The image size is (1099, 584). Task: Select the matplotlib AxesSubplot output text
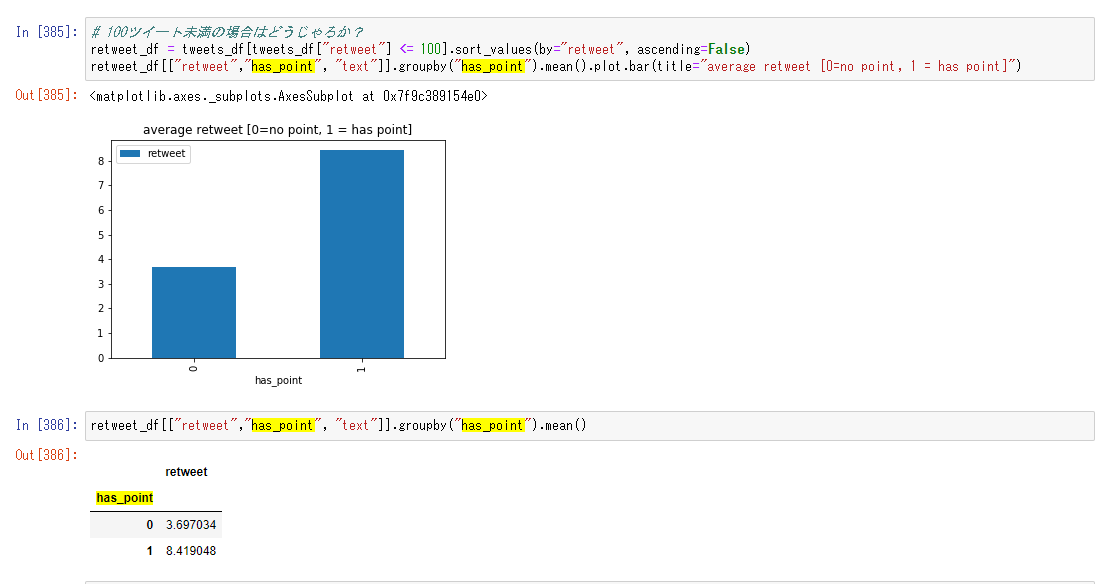(x=288, y=96)
